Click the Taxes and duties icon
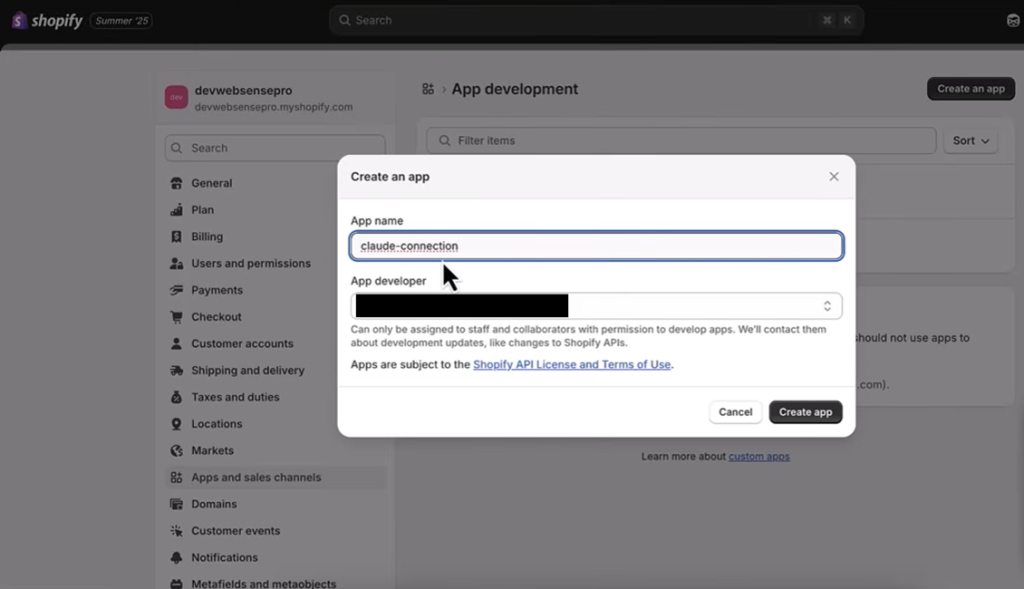 pos(176,398)
